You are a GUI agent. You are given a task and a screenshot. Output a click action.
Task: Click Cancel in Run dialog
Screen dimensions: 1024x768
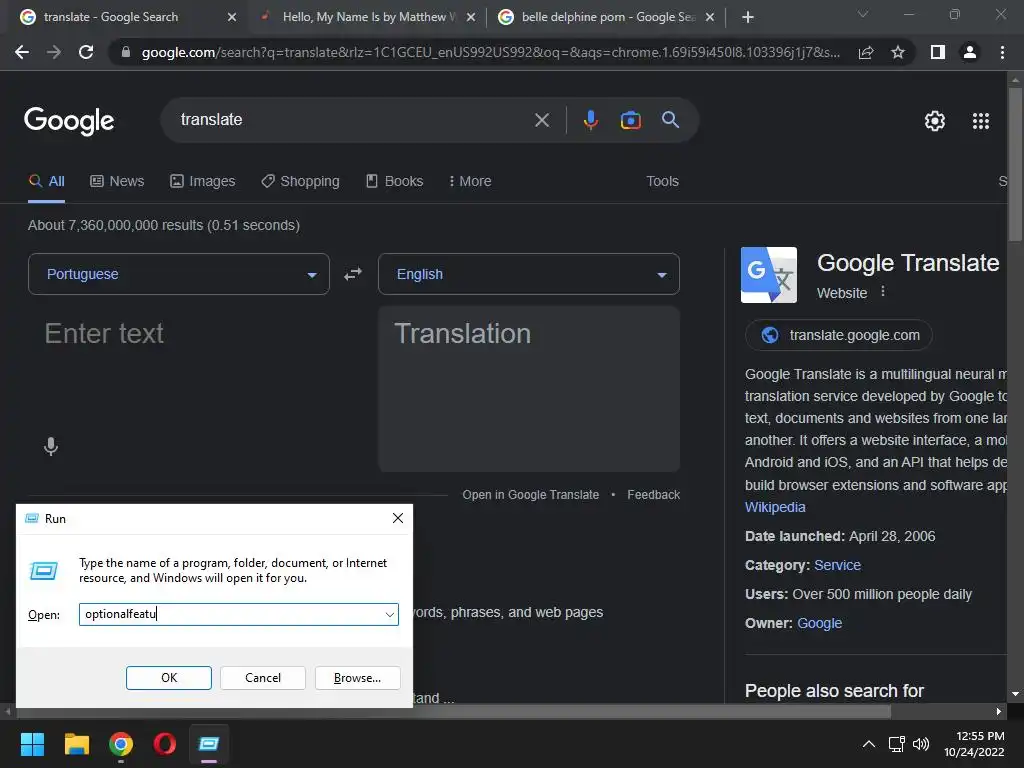[263, 678]
